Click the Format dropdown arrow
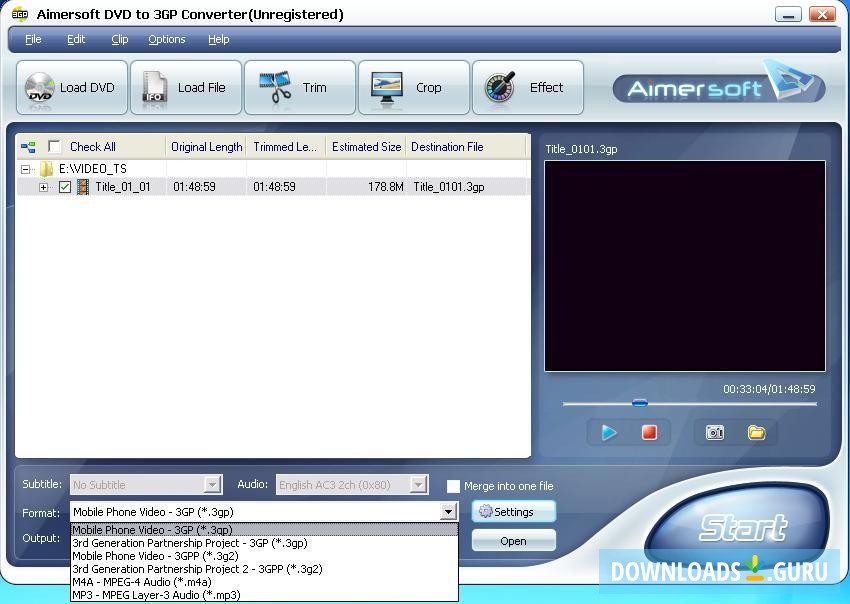Viewport: 850px width, 604px height. click(448, 511)
